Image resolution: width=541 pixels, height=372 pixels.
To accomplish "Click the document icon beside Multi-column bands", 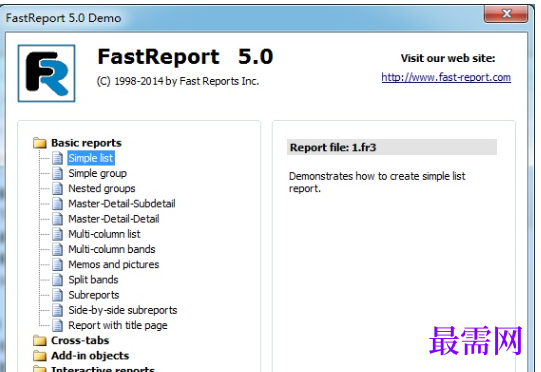I will (x=58, y=249).
